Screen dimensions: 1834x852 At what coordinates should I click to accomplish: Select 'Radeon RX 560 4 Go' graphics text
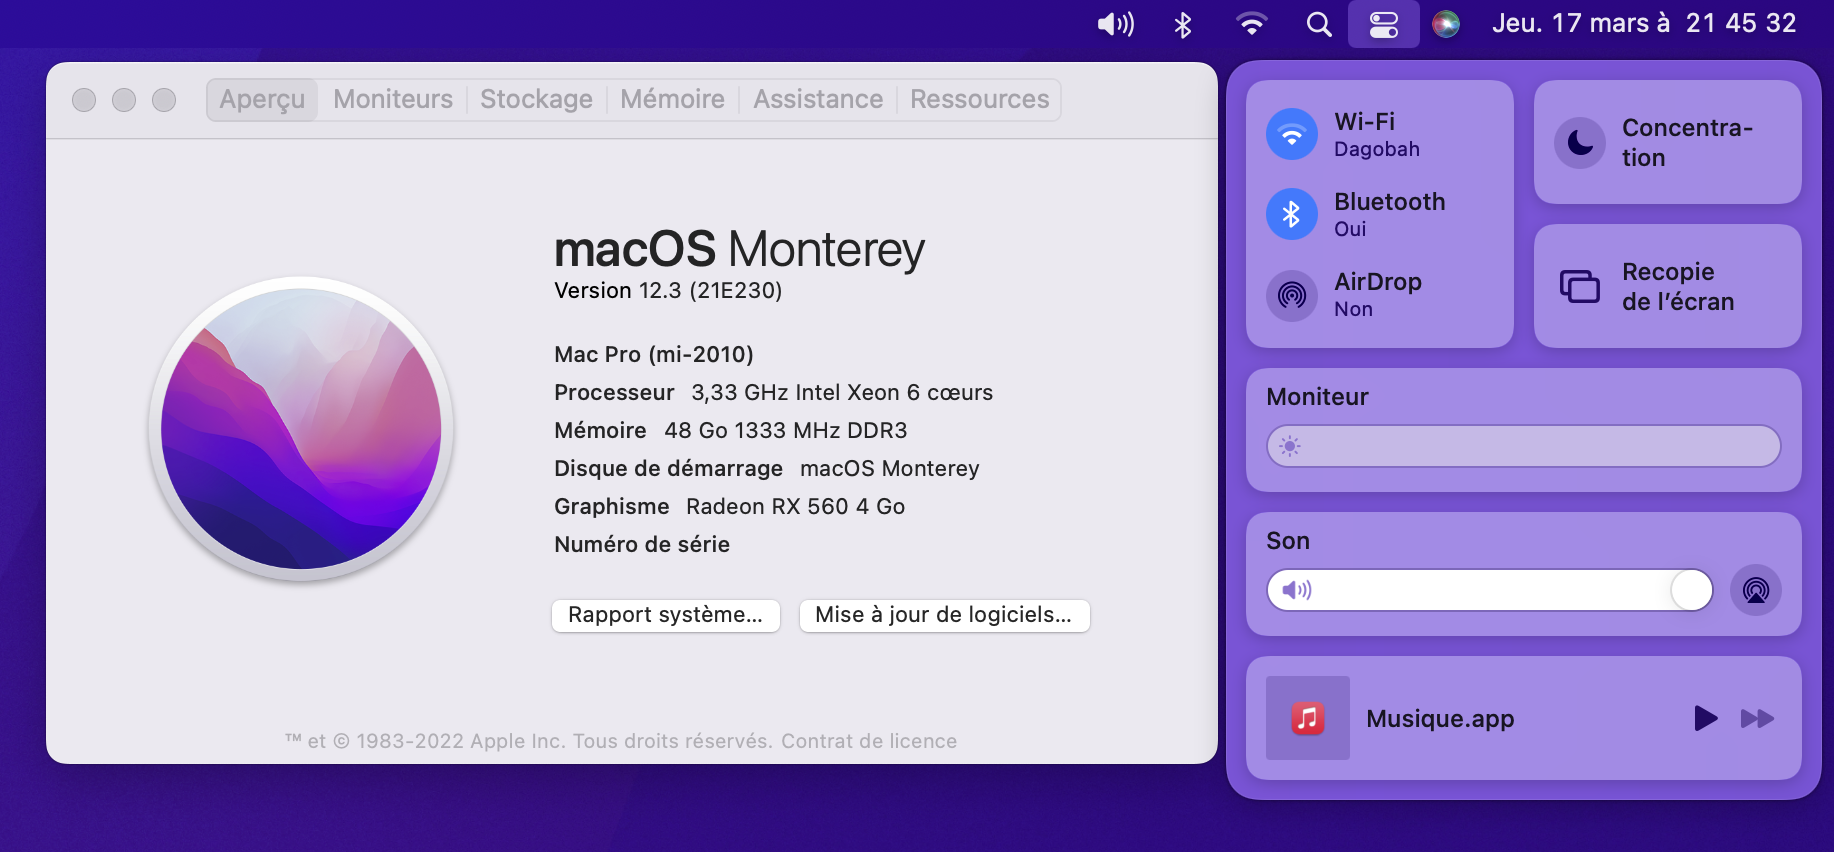click(x=795, y=507)
